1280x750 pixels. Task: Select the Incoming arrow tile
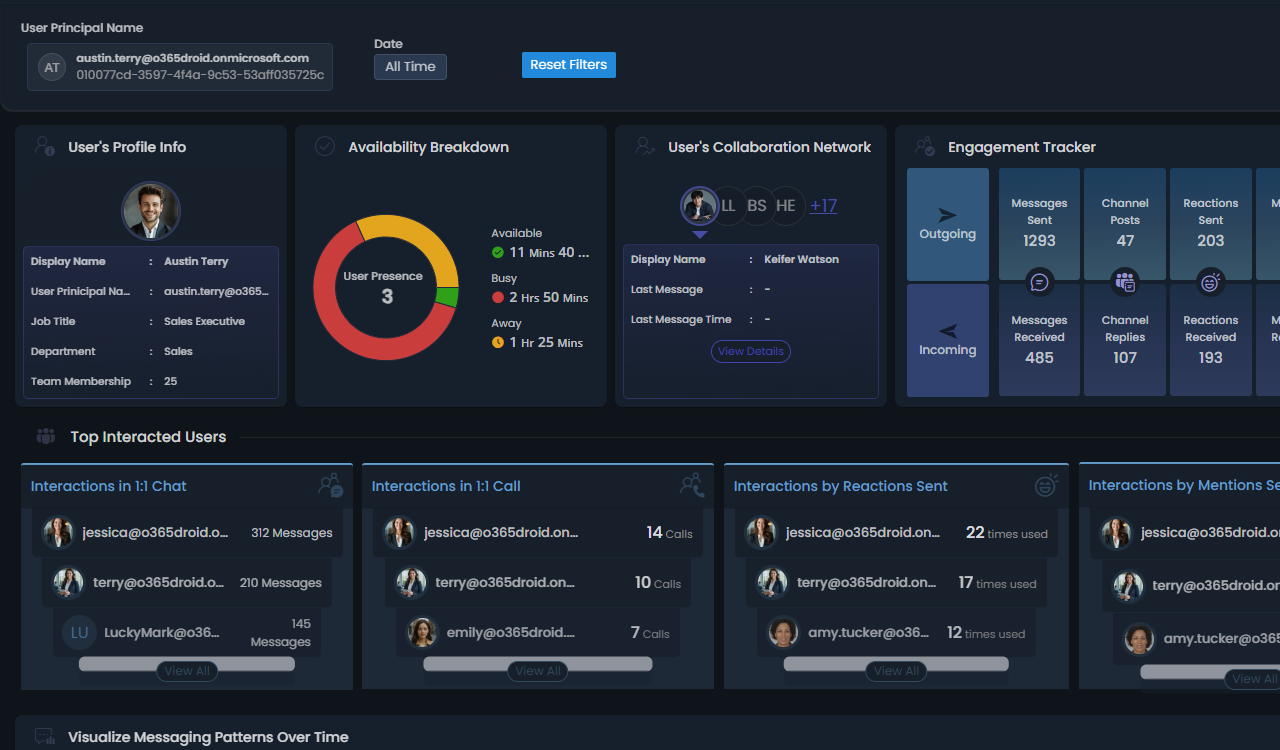coord(947,340)
